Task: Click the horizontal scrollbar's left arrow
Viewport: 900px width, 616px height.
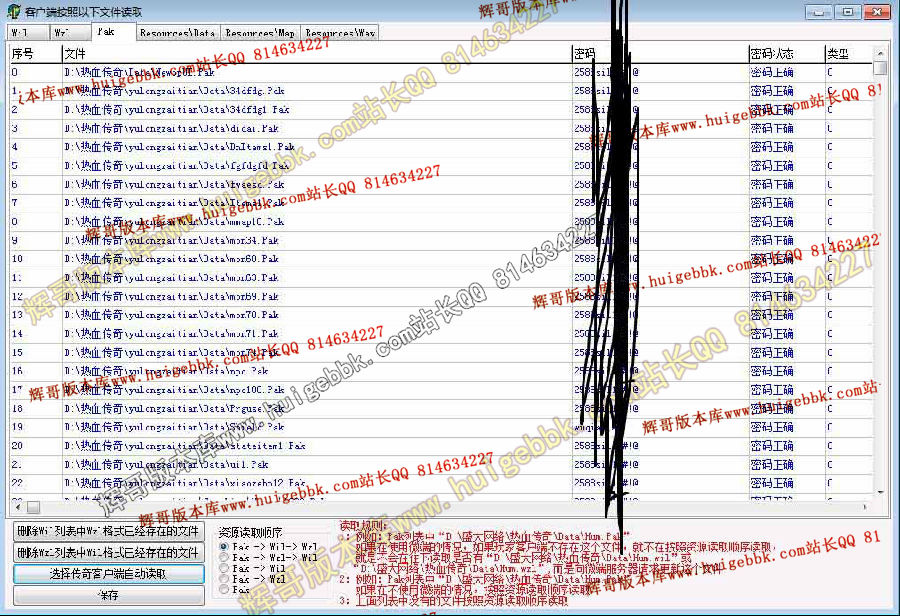Action: 18,507
